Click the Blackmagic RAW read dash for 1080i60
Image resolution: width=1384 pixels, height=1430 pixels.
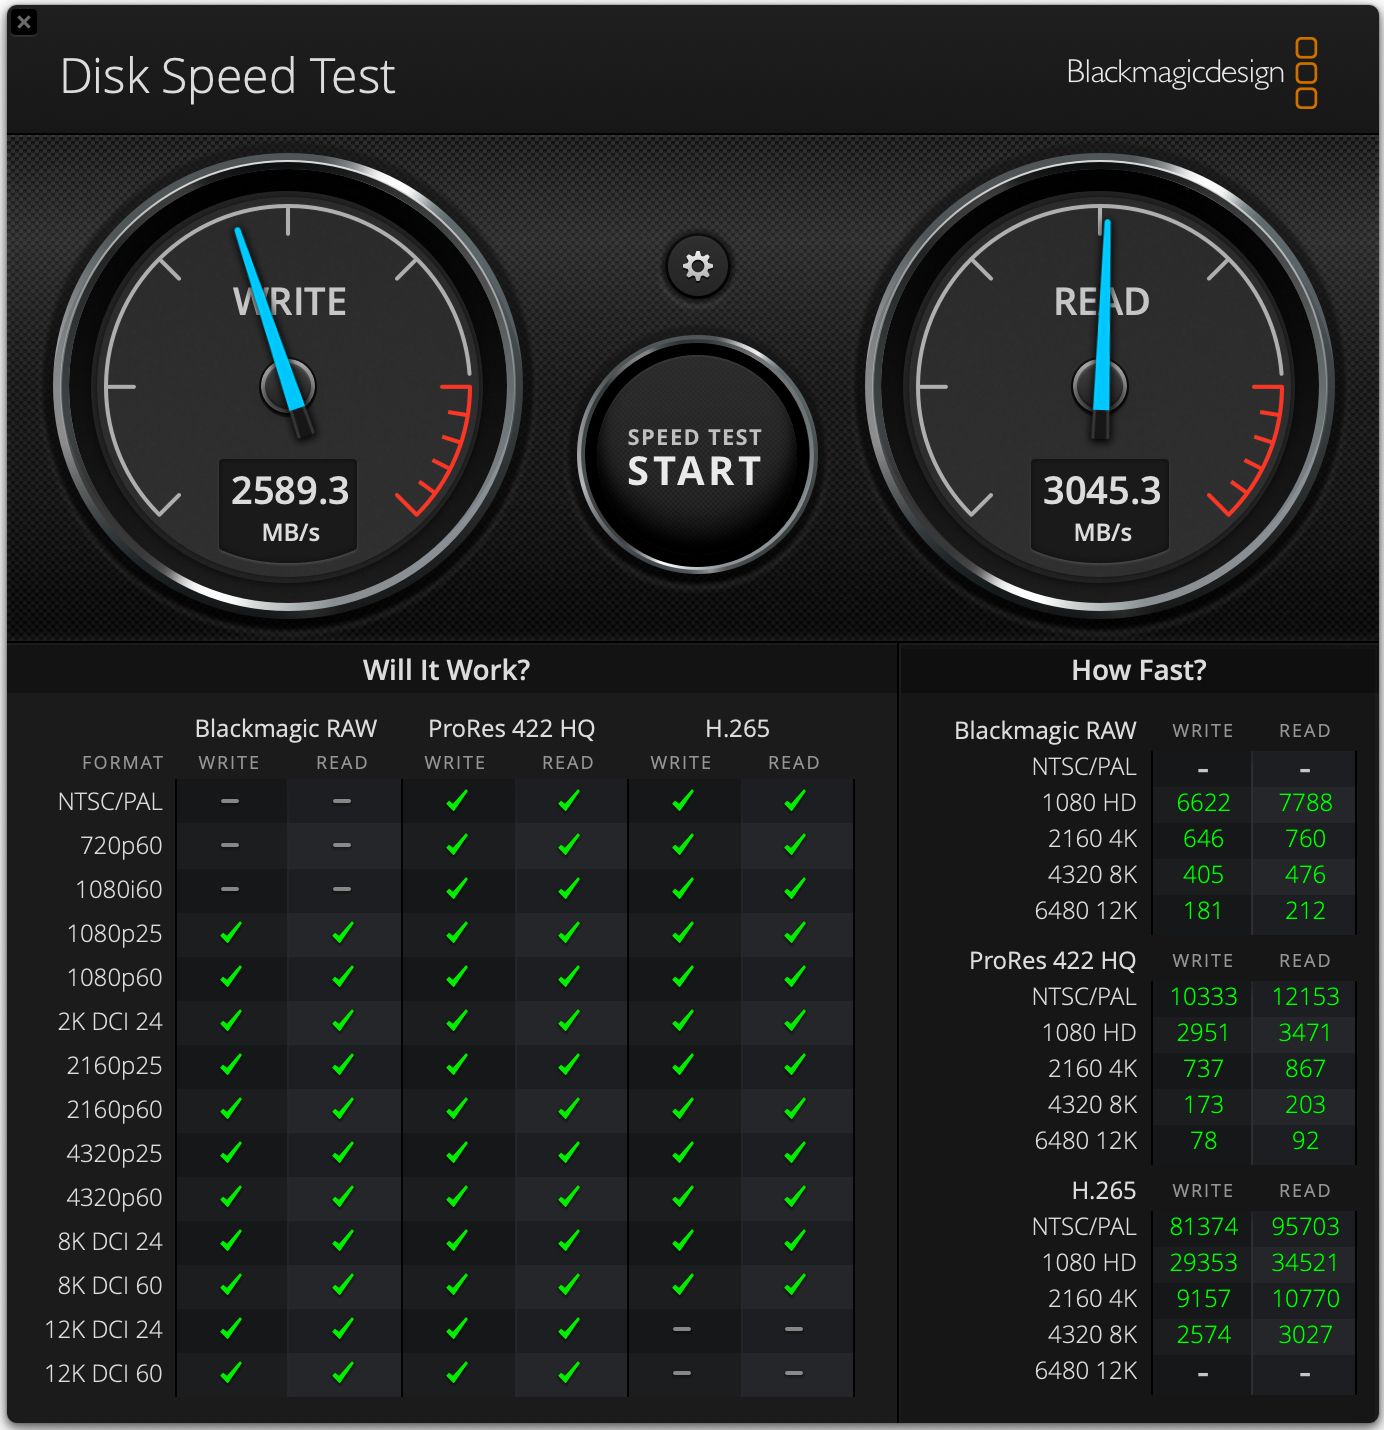342,889
